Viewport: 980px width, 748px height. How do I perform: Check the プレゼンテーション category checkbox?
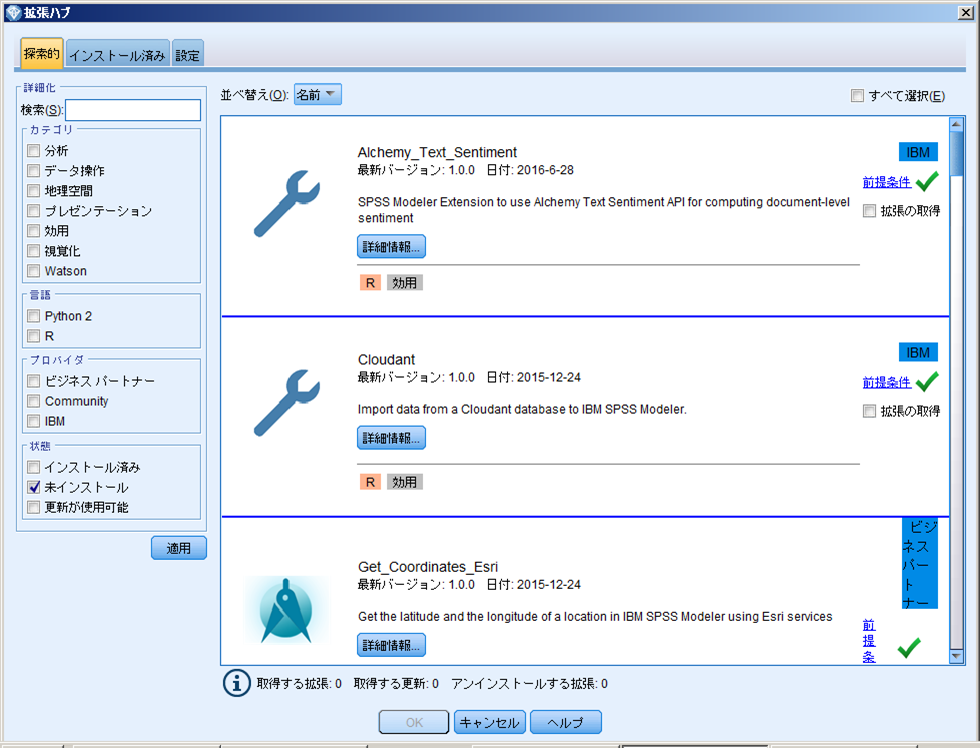click(x=34, y=211)
